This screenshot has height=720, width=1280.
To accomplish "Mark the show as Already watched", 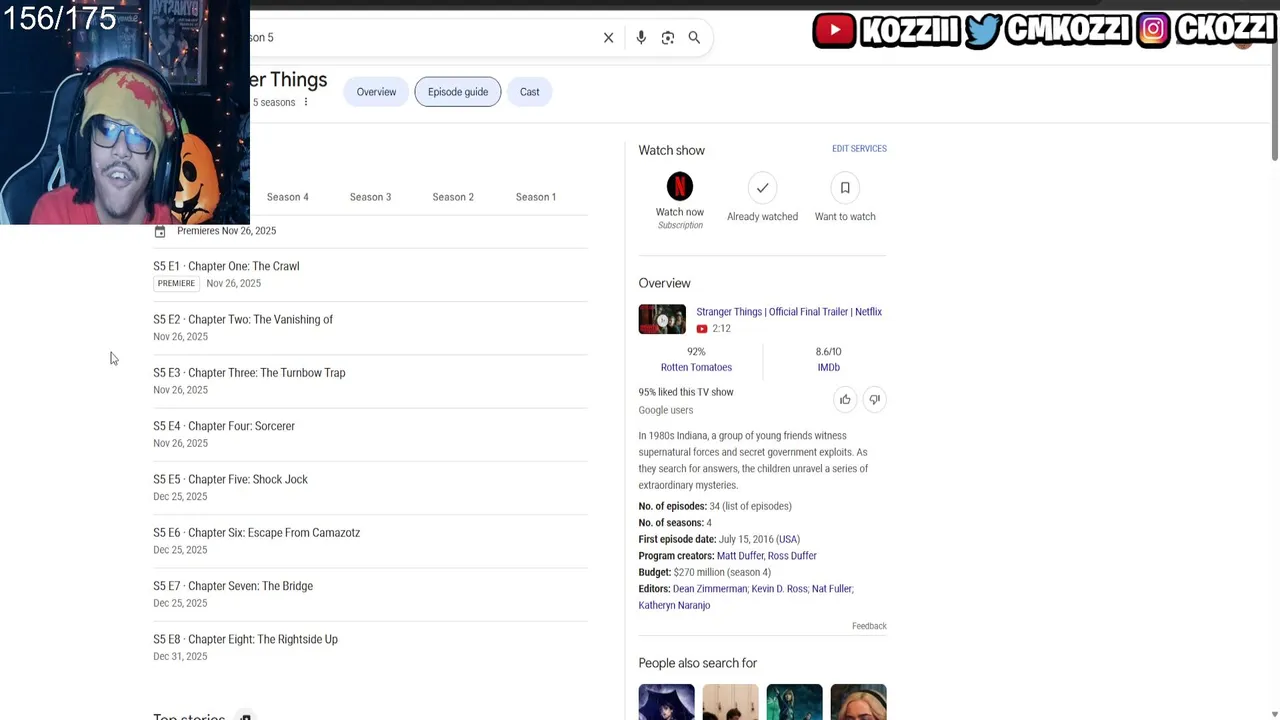I will [762, 187].
